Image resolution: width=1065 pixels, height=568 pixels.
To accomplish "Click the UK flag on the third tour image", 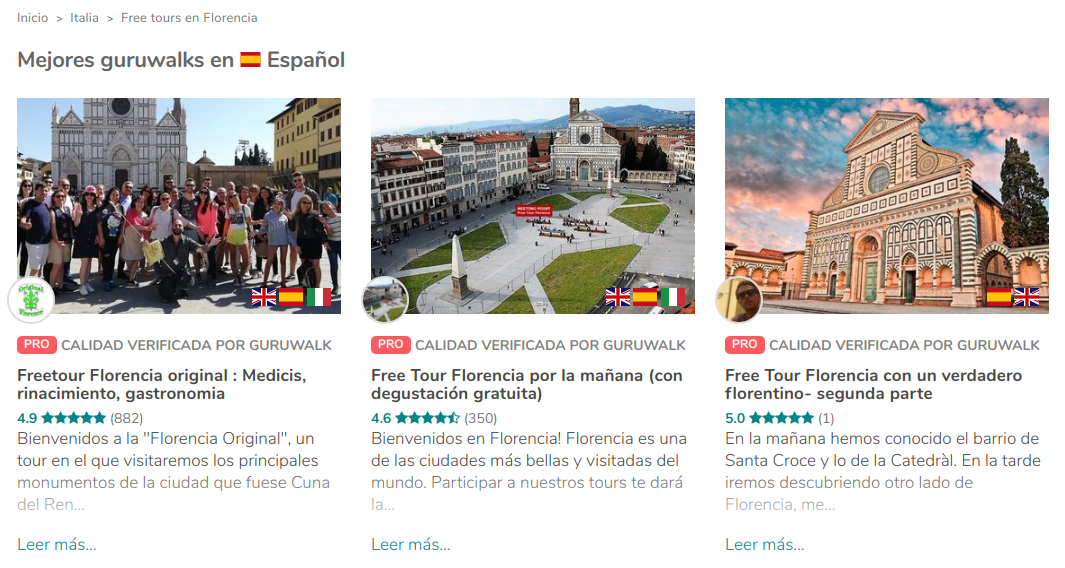I will pyautogui.click(x=1026, y=297).
